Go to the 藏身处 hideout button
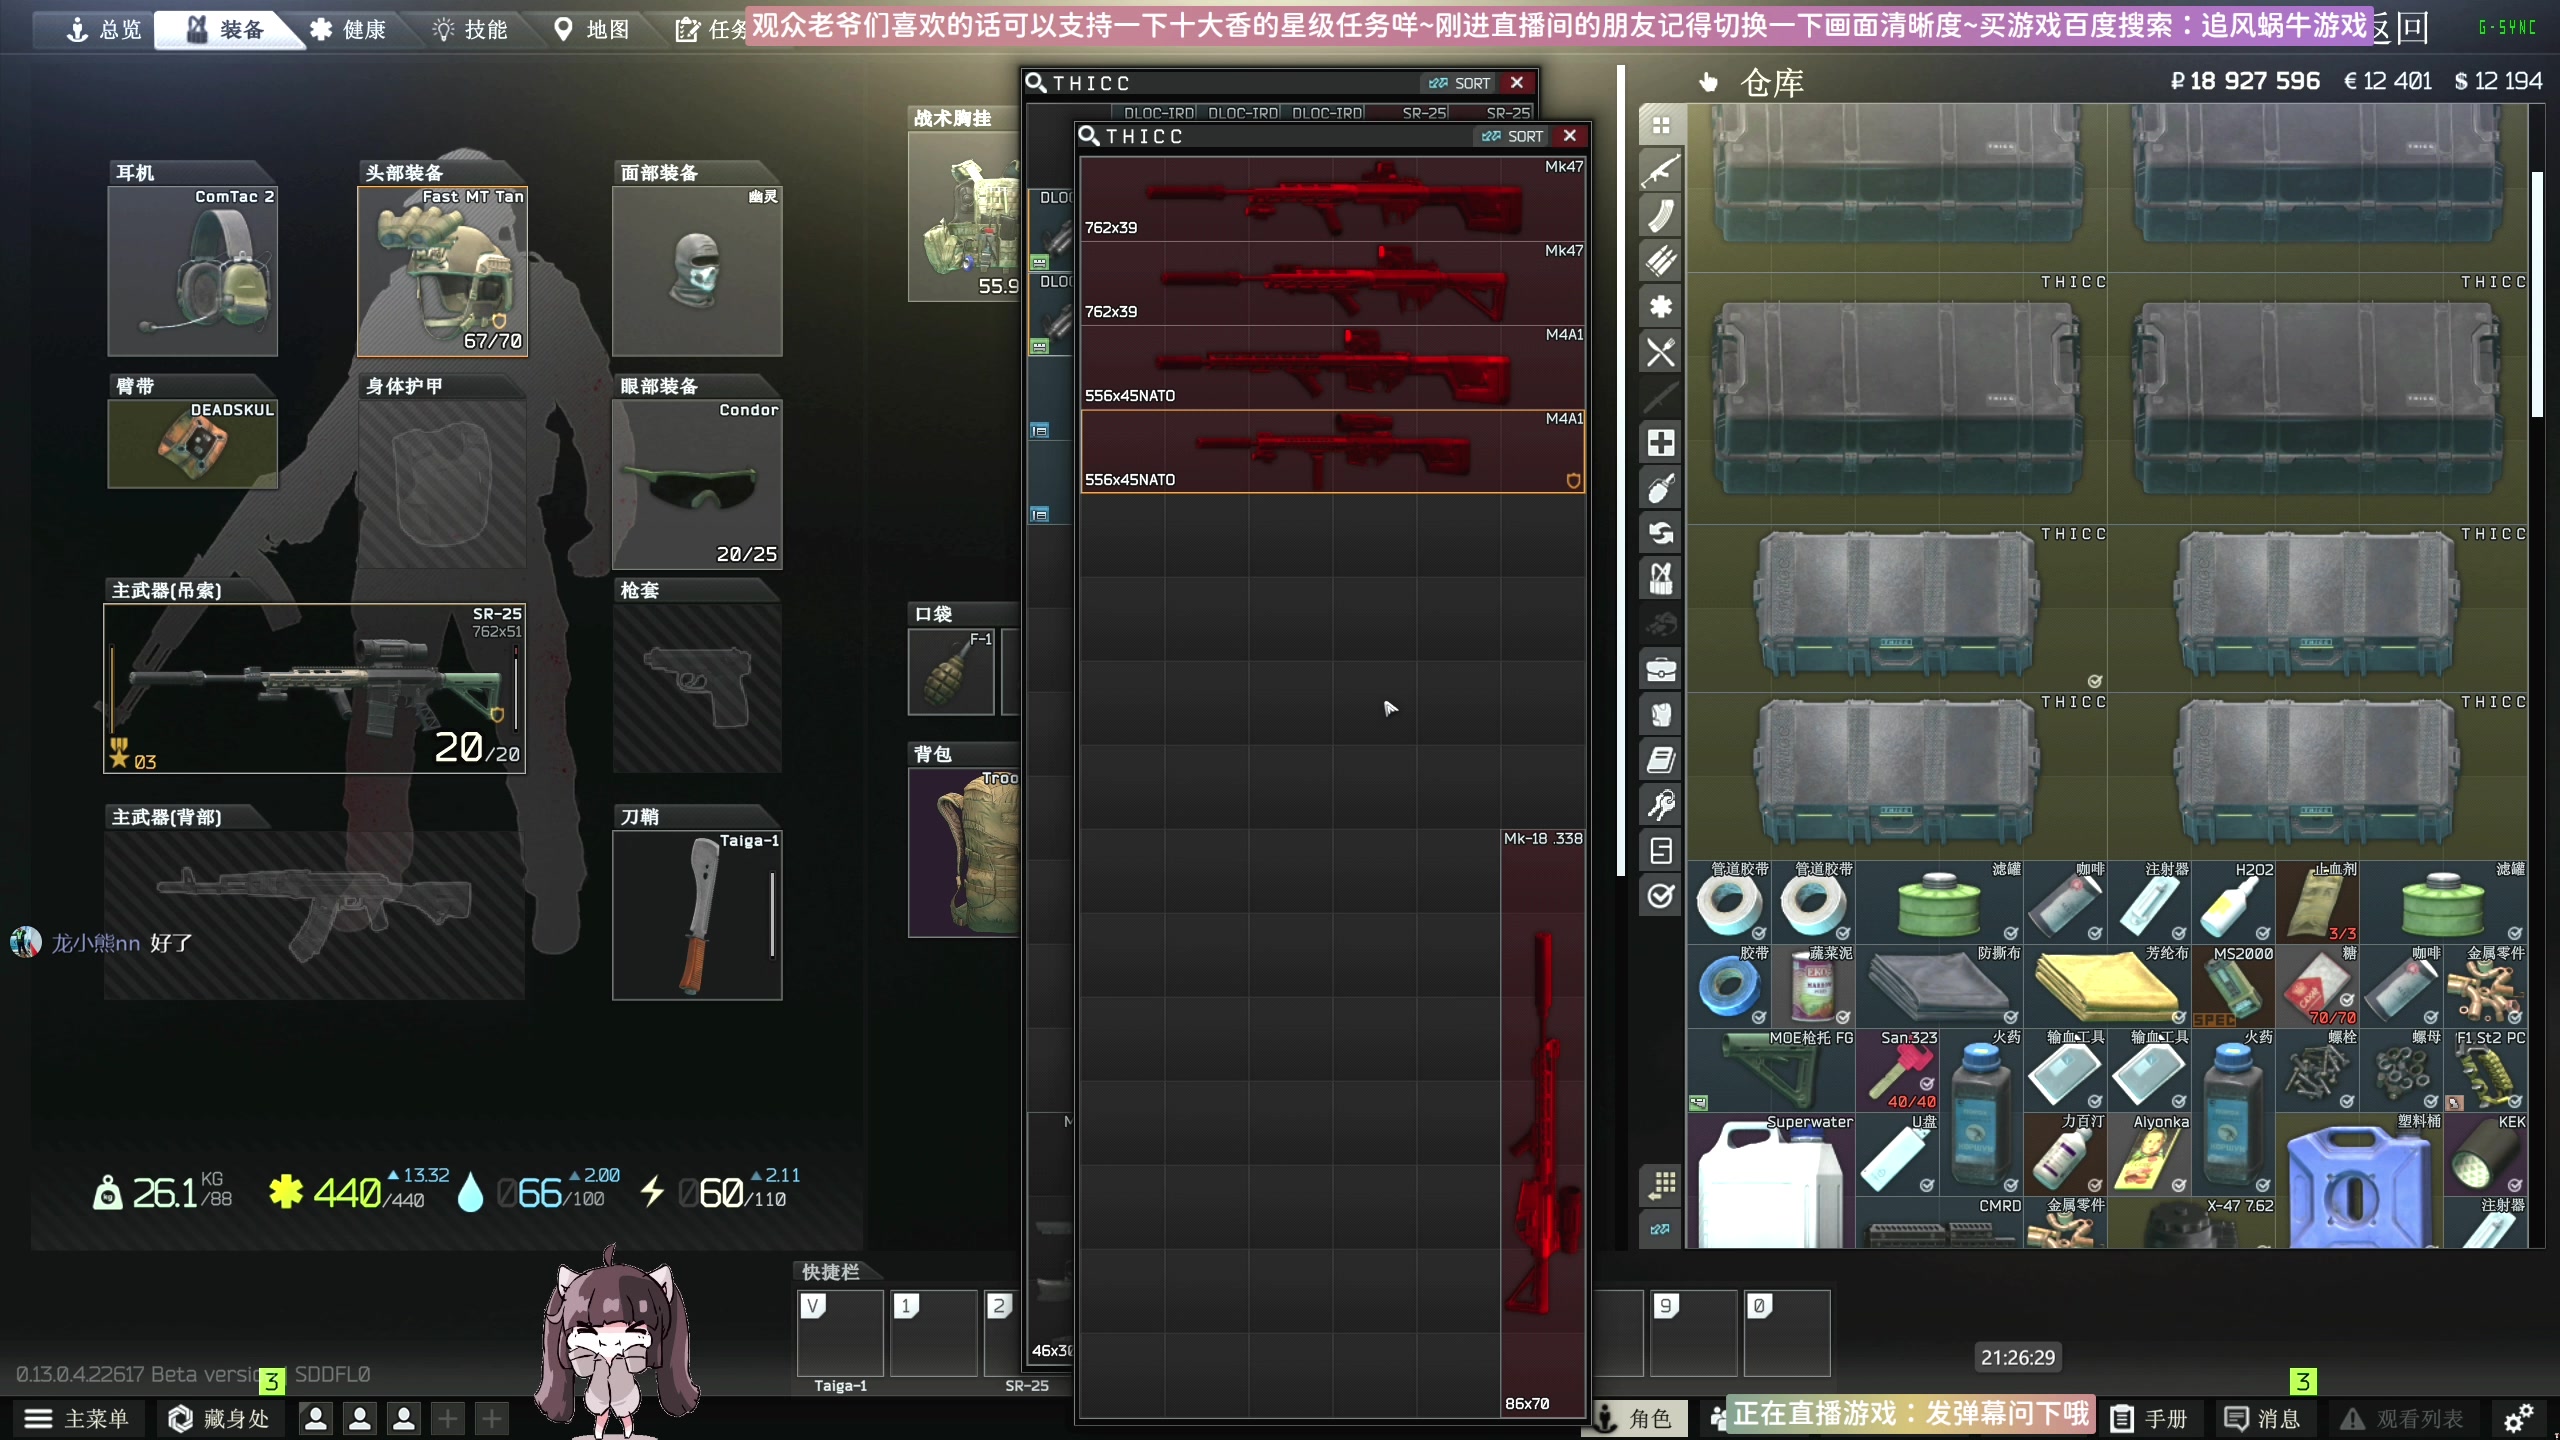2560x1440 pixels. pyautogui.click(x=219, y=1418)
